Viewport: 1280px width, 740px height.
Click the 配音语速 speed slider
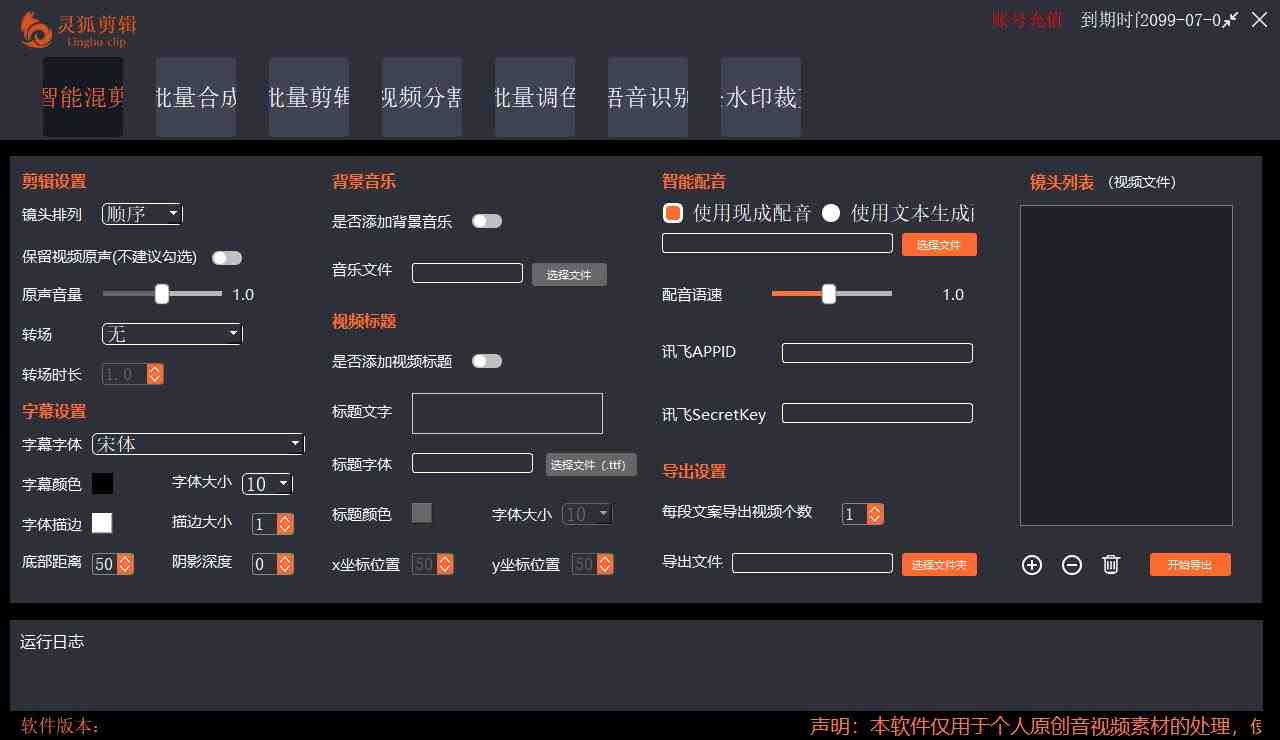(829, 294)
